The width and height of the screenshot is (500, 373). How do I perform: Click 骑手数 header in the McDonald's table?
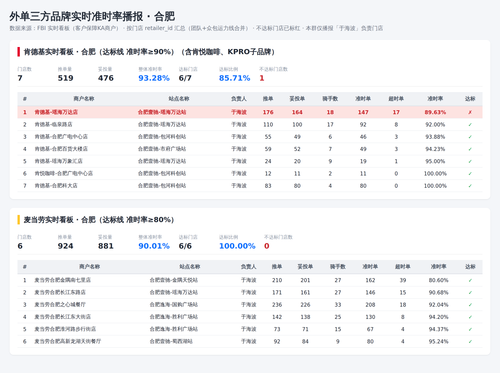338,267
